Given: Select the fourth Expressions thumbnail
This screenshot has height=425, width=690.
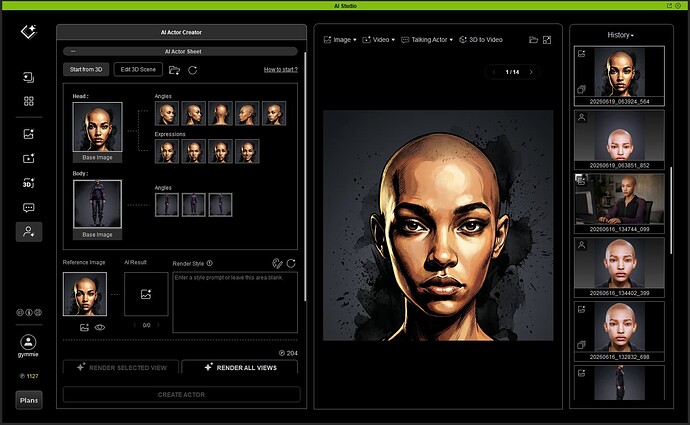Looking at the screenshot, I should click(247, 151).
